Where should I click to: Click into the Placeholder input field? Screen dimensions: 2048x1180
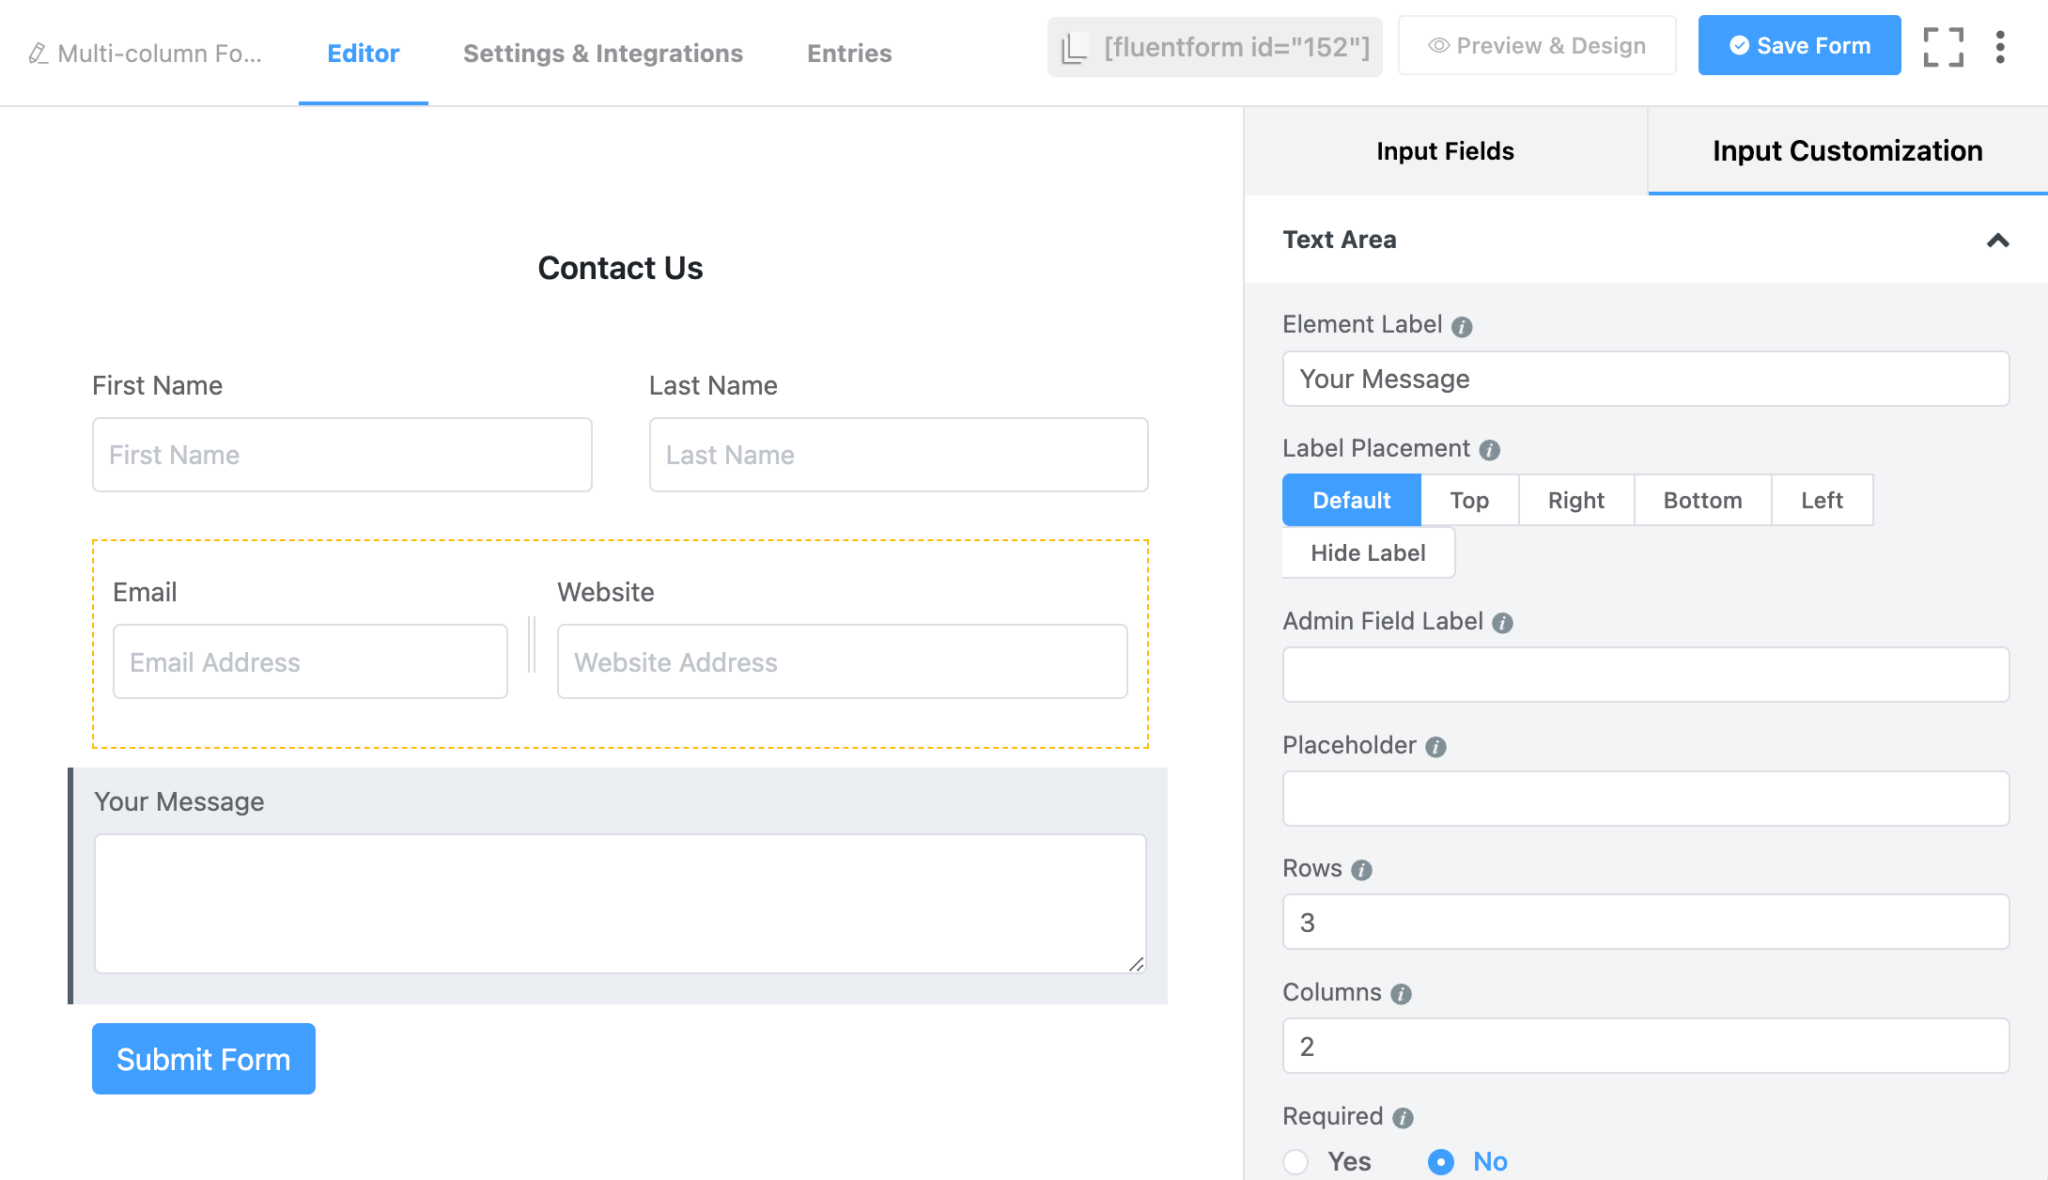1645,798
